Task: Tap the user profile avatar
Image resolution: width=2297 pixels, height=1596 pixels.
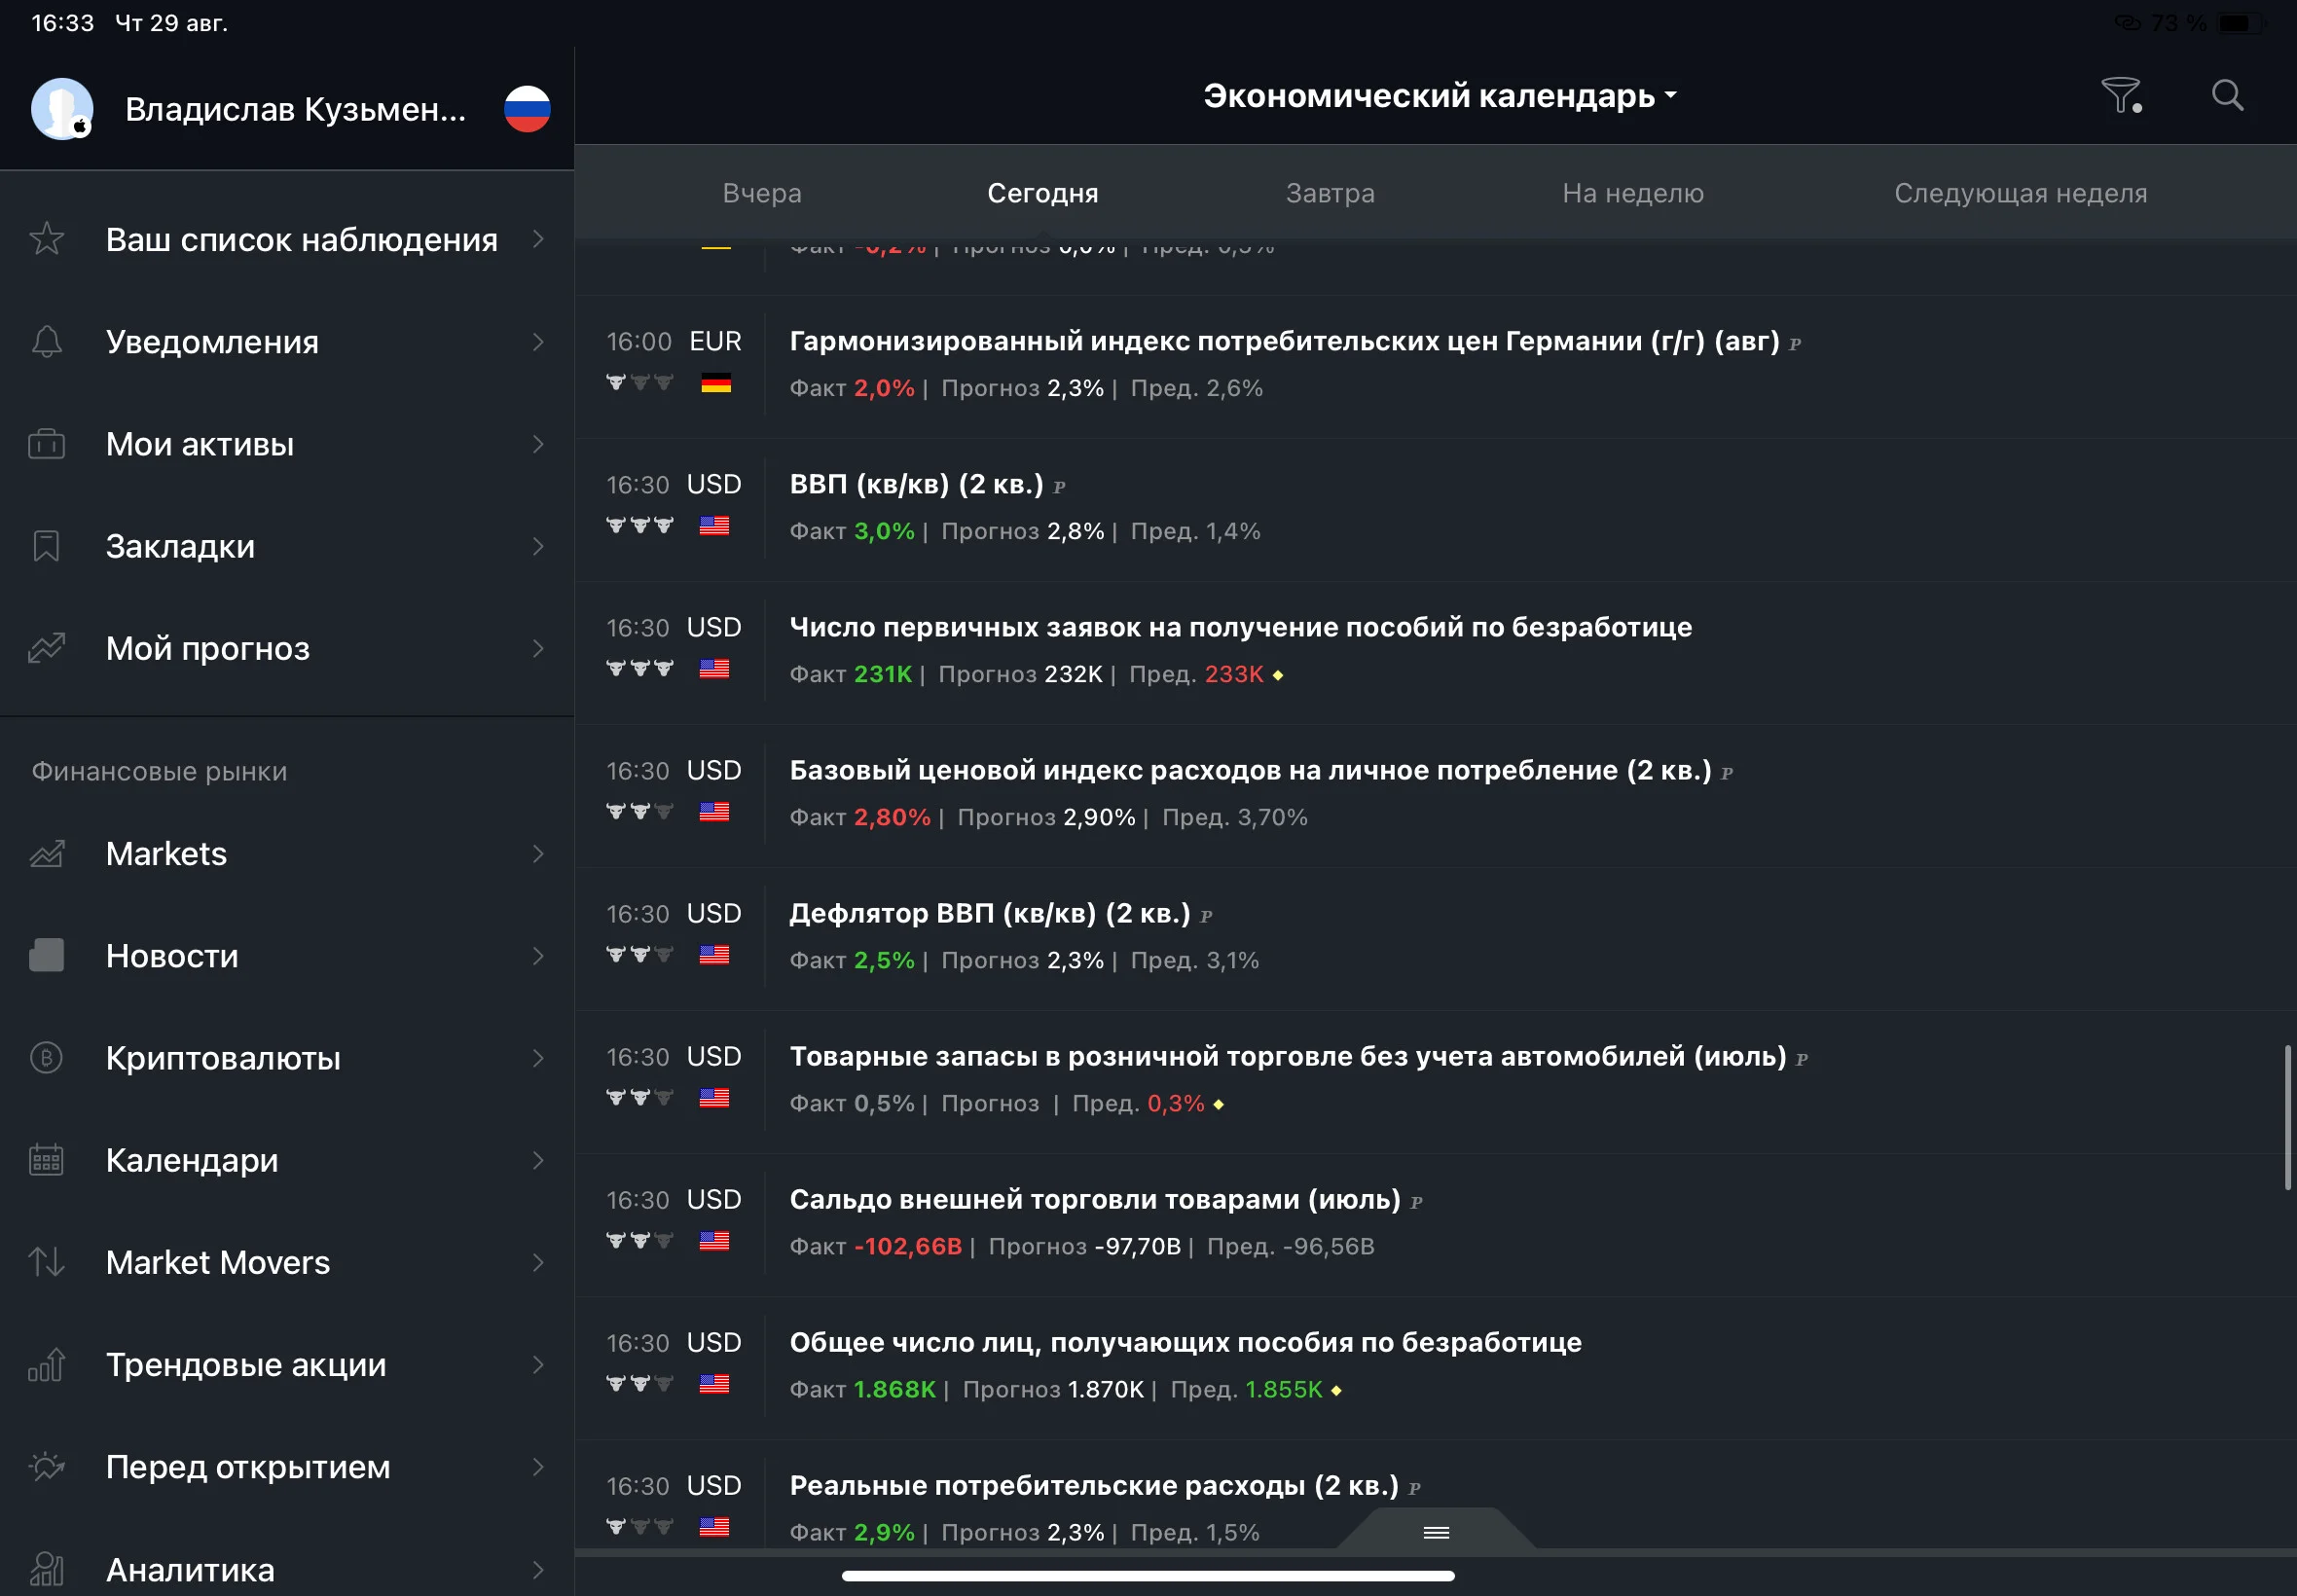Action: tap(62, 108)
